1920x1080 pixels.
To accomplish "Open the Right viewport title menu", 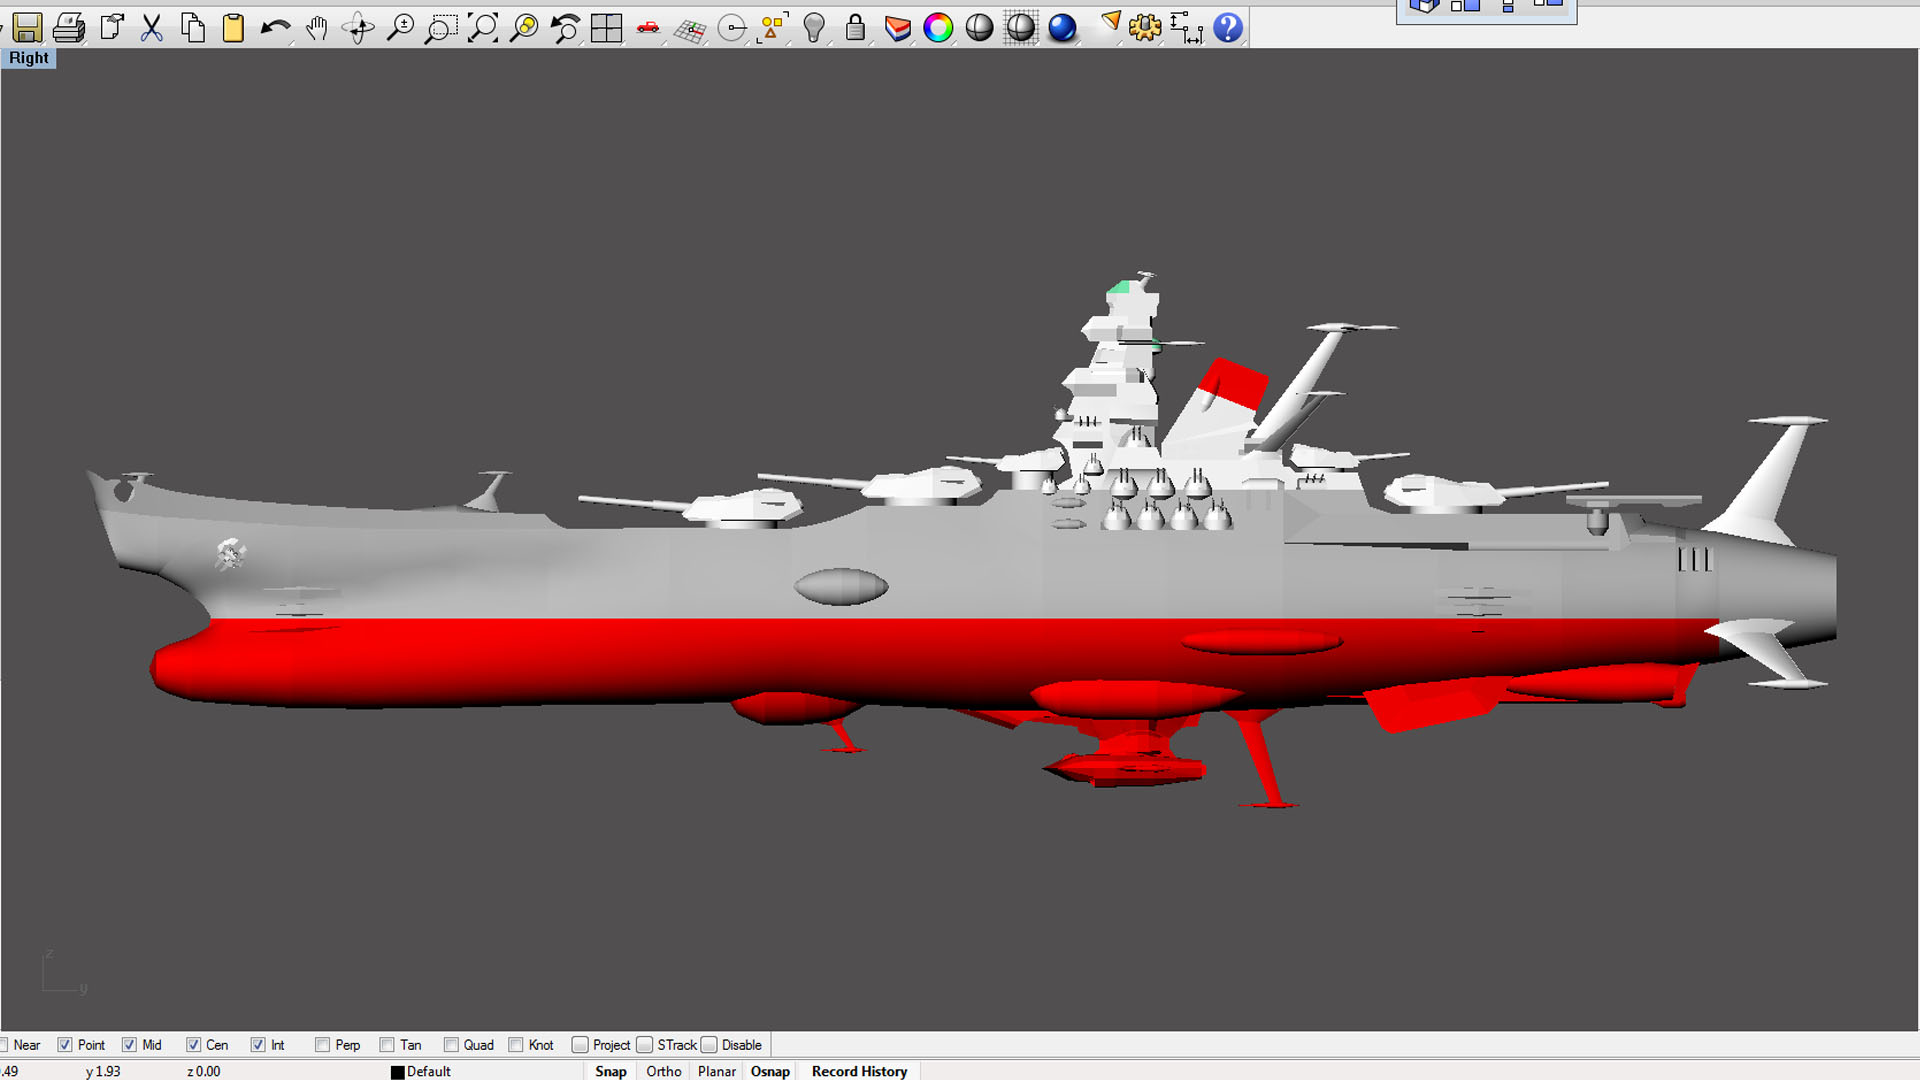I will coord(28,58).
